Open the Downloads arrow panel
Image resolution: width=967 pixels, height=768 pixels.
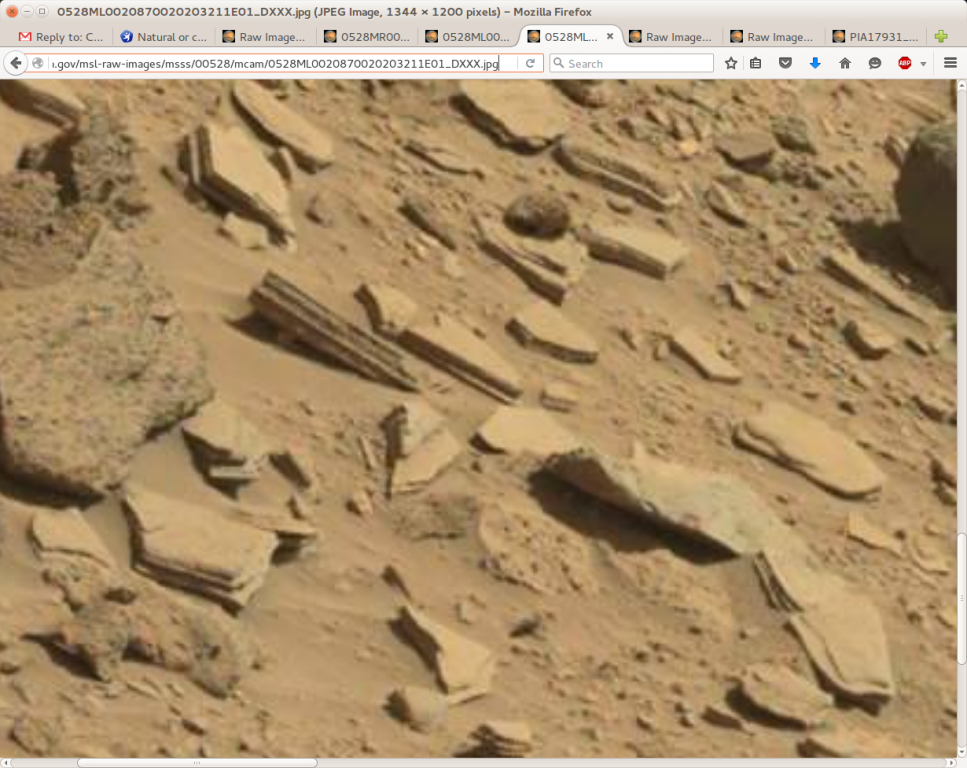click(815, 63)
